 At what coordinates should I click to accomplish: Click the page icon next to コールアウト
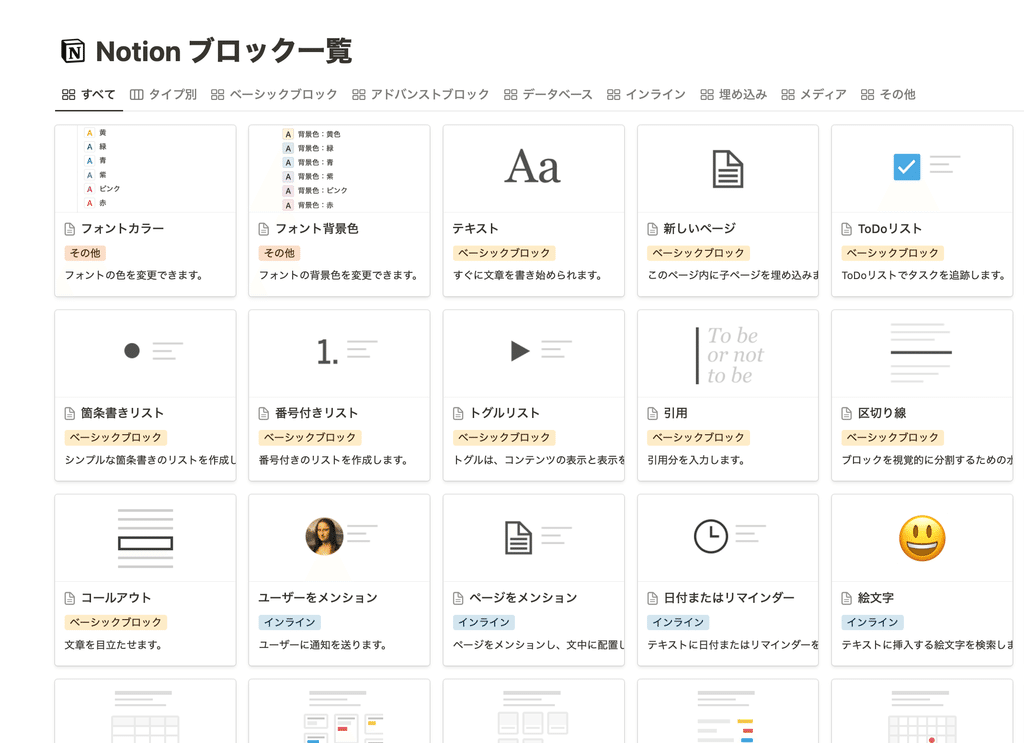pyautogui.click(x=70, y=598)
